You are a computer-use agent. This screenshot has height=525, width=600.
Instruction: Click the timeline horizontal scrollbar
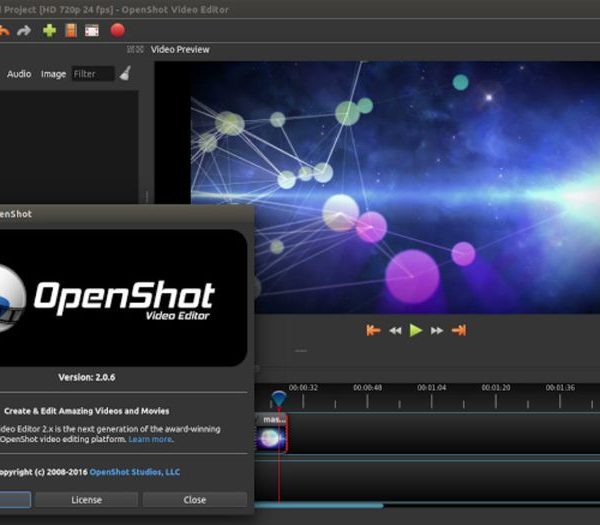pyautogui.click(x=319, y=505)
